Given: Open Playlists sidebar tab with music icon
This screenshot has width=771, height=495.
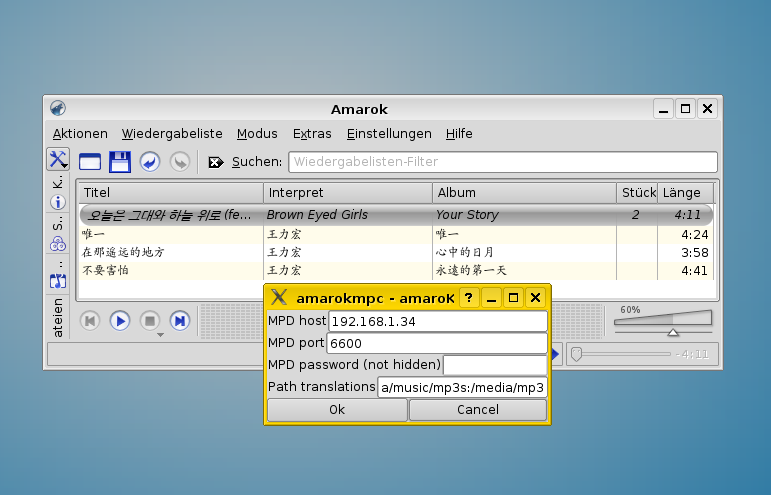Looking at the screenshot, I should (58, 275).
